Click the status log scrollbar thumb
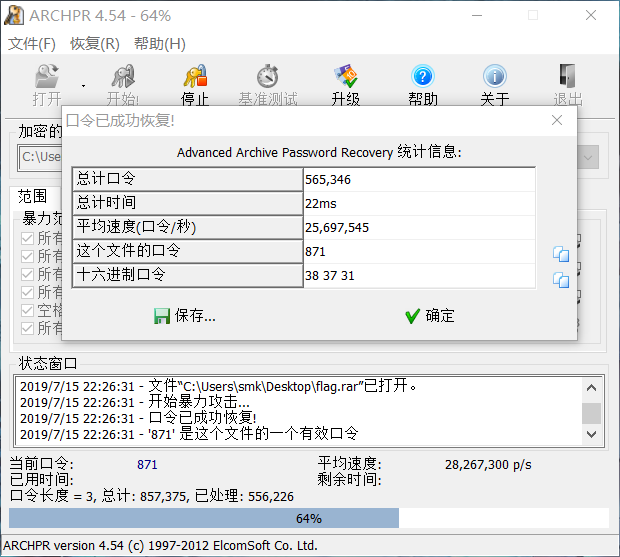 (592, 413)
